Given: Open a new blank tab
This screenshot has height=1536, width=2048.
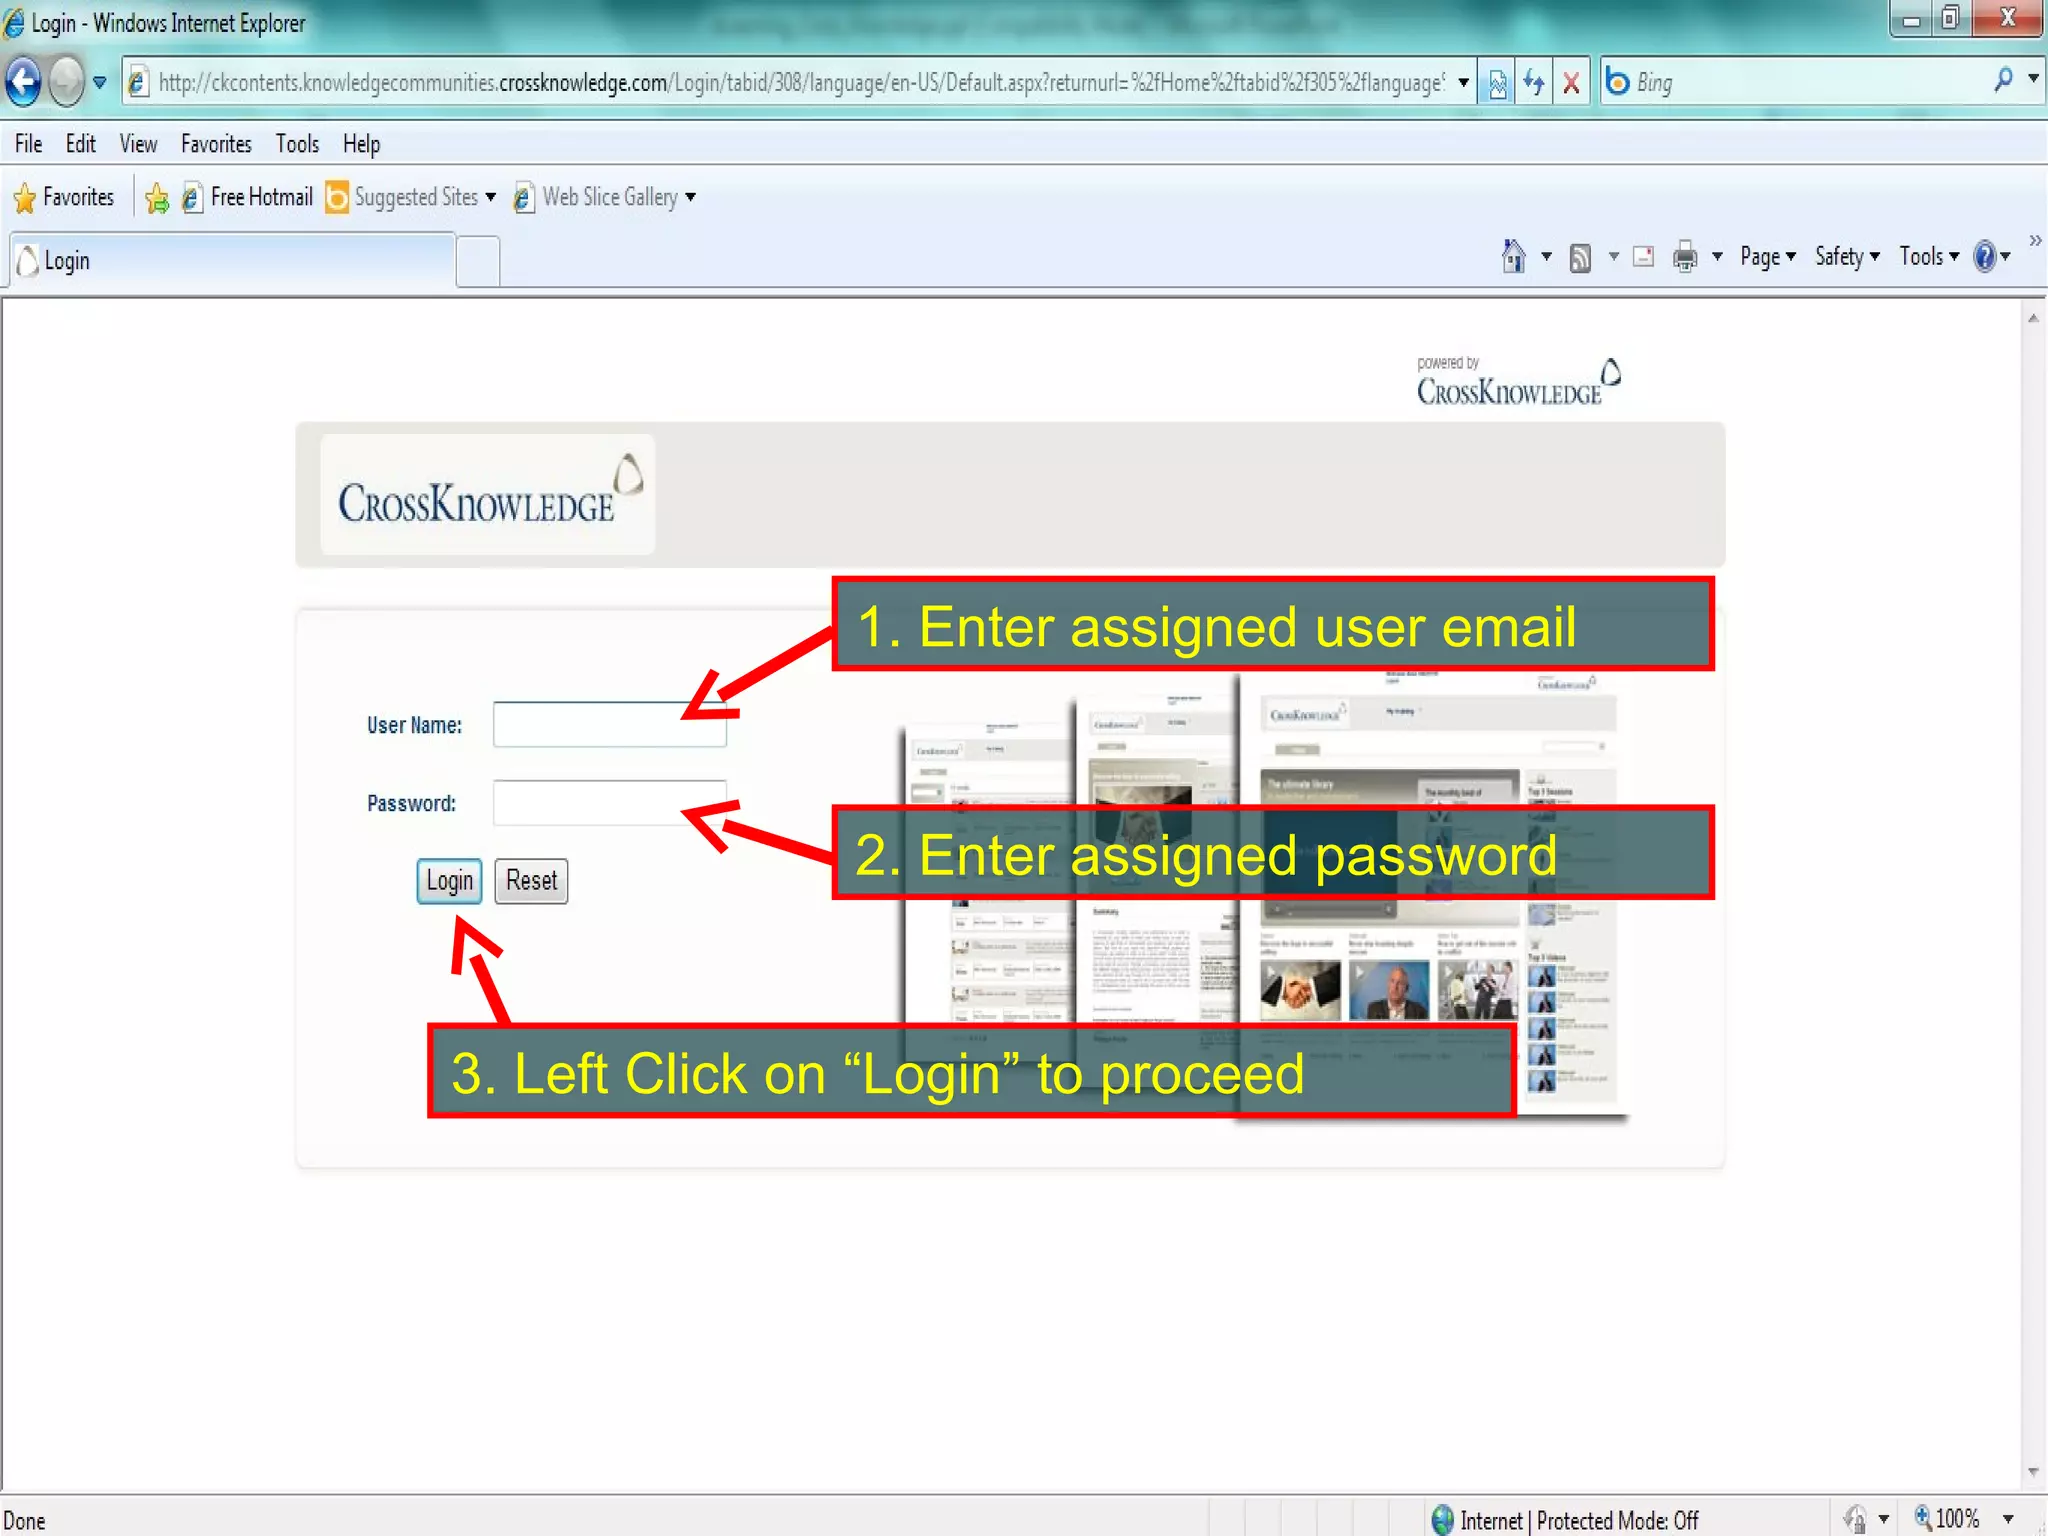Looking at the screenshot, I should point(478,262).
